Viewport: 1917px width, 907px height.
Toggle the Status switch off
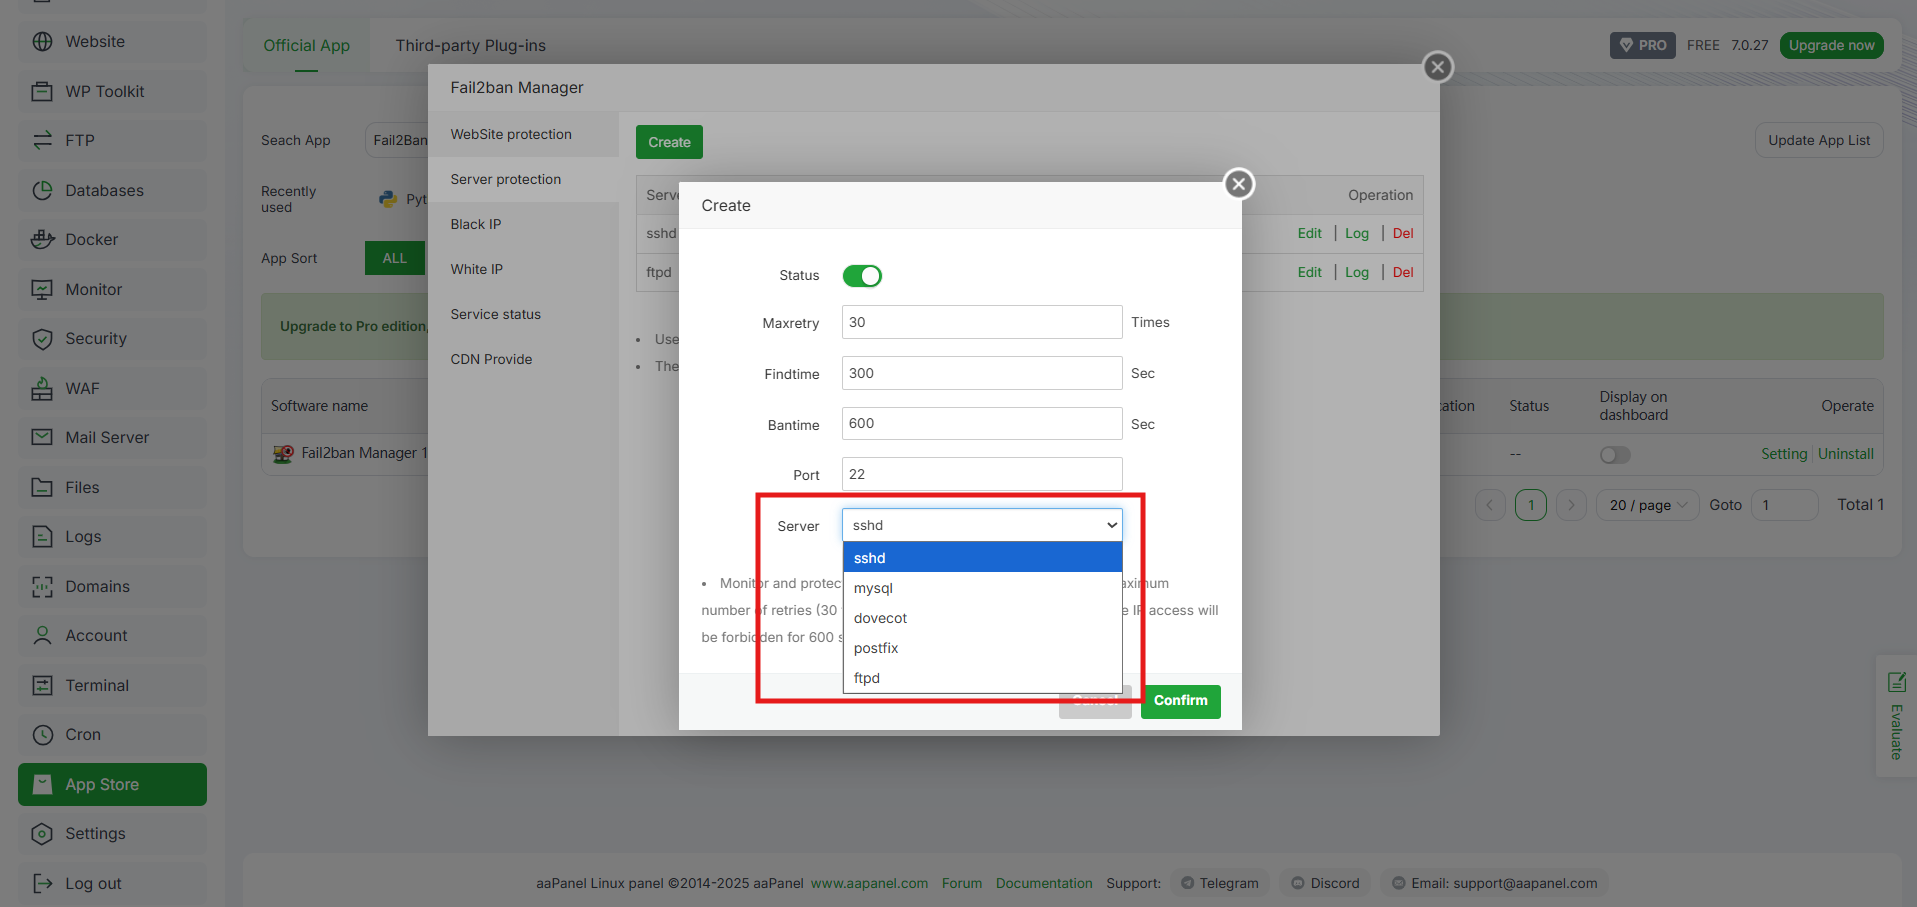[862, 276]
